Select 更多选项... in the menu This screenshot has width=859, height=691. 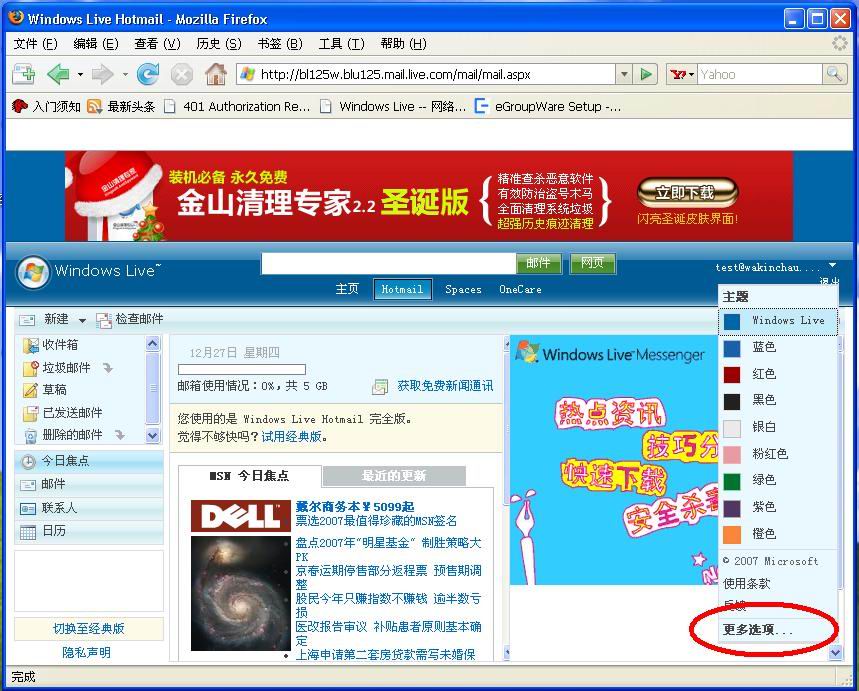click(757, 630)
